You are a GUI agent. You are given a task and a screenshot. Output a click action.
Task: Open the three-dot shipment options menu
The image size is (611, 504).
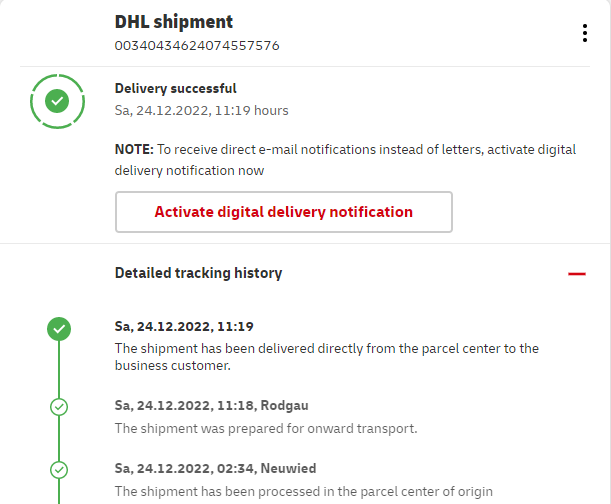coord(585,33)
